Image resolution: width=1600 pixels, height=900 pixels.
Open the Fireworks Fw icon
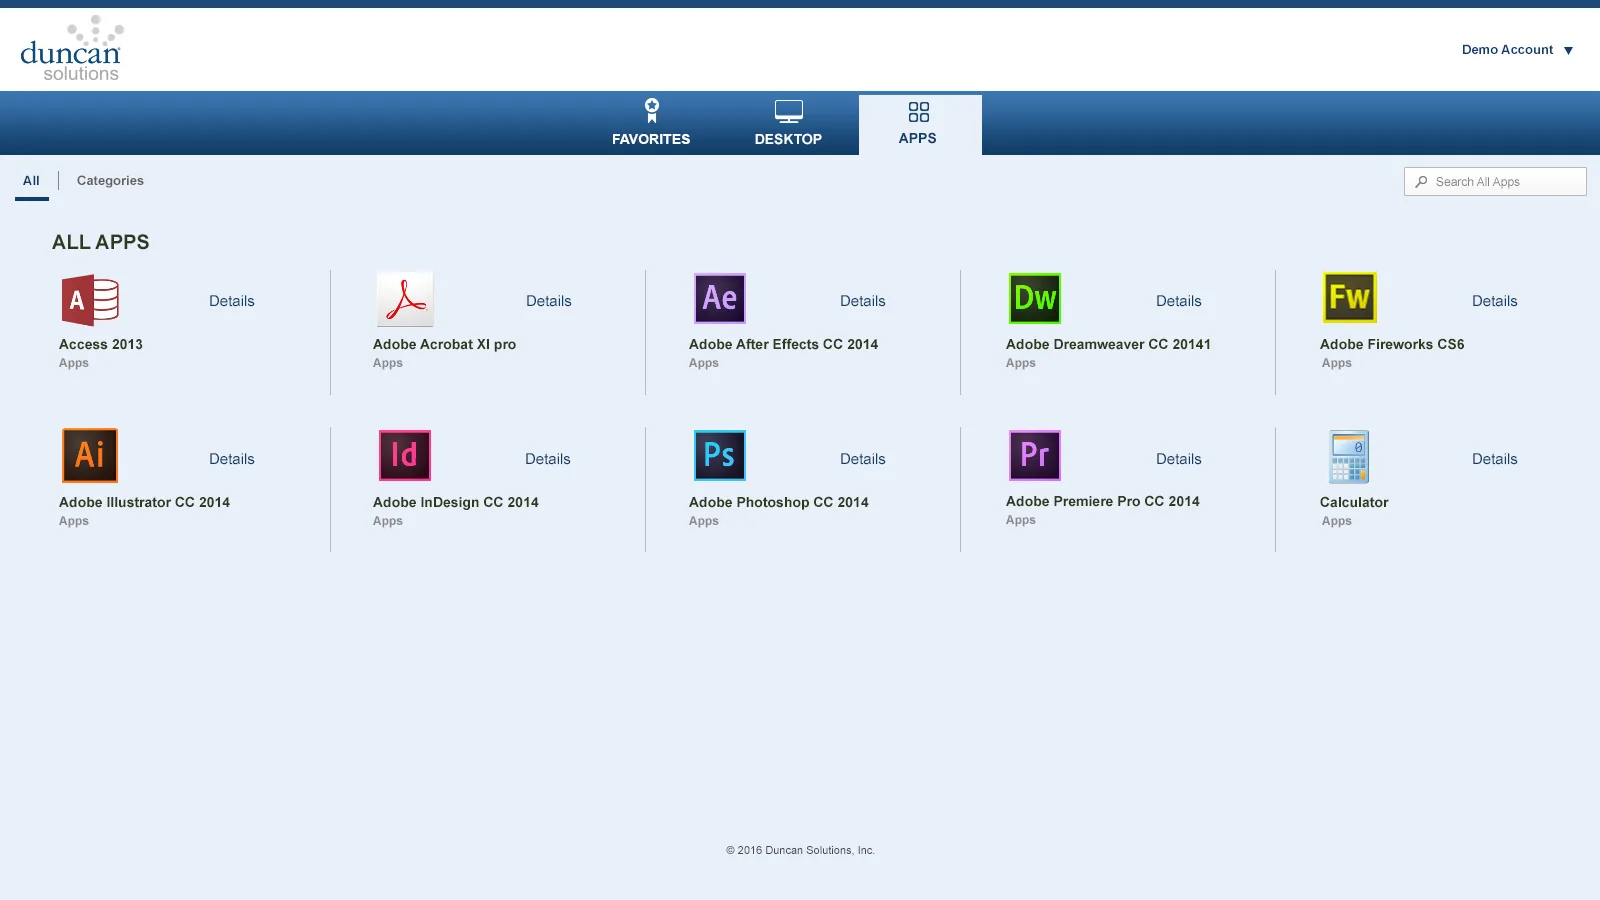click(1350, 297)
